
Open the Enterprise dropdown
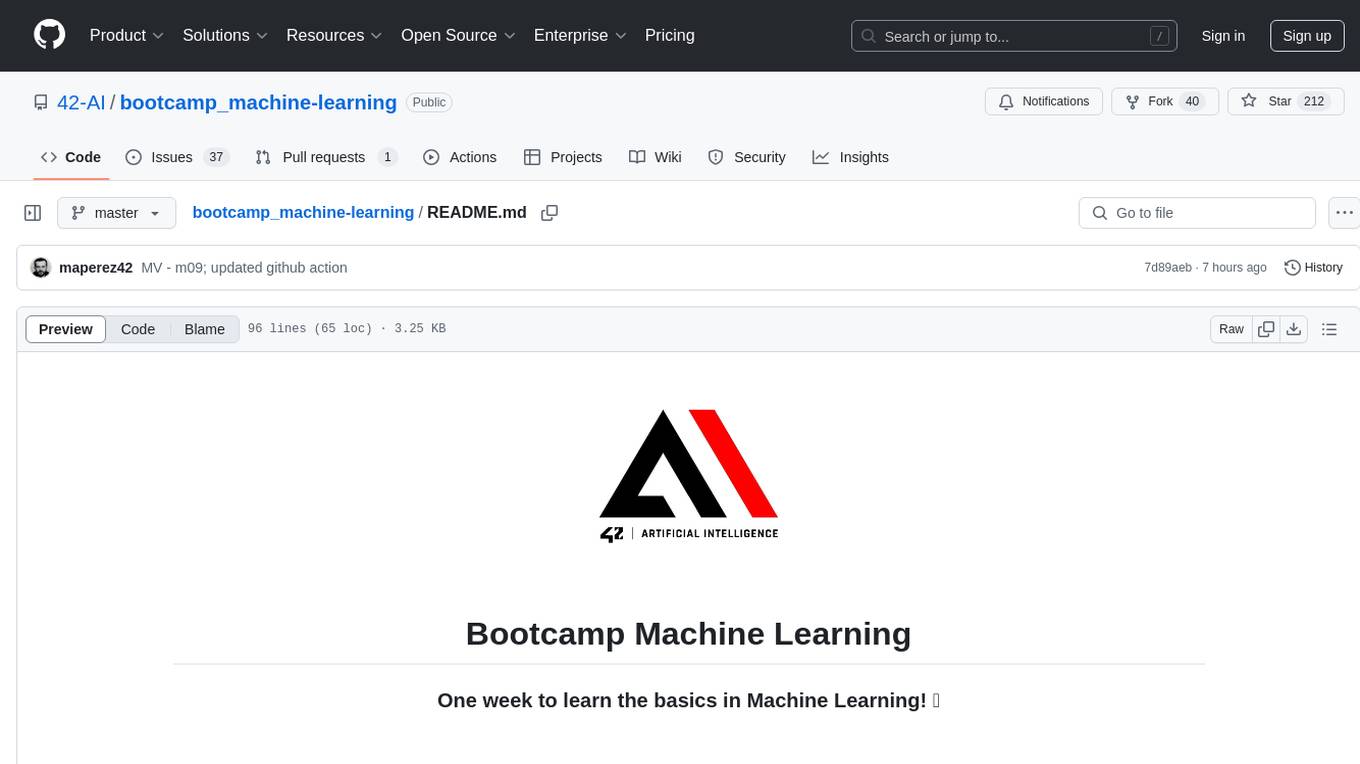580,35
